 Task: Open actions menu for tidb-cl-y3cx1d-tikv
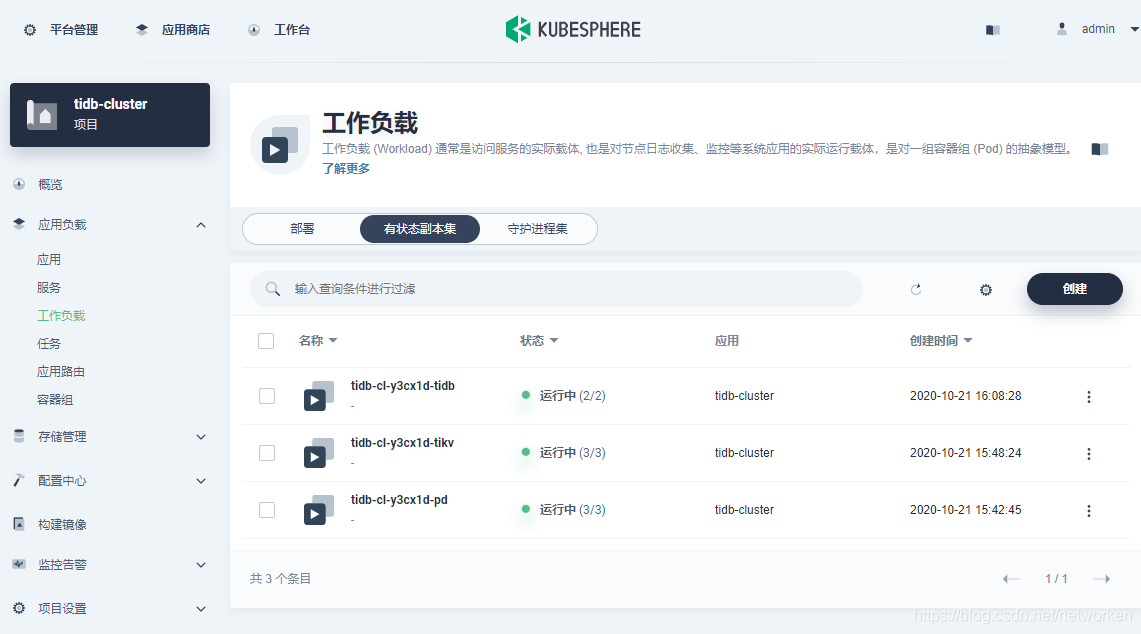point(1088,453)
